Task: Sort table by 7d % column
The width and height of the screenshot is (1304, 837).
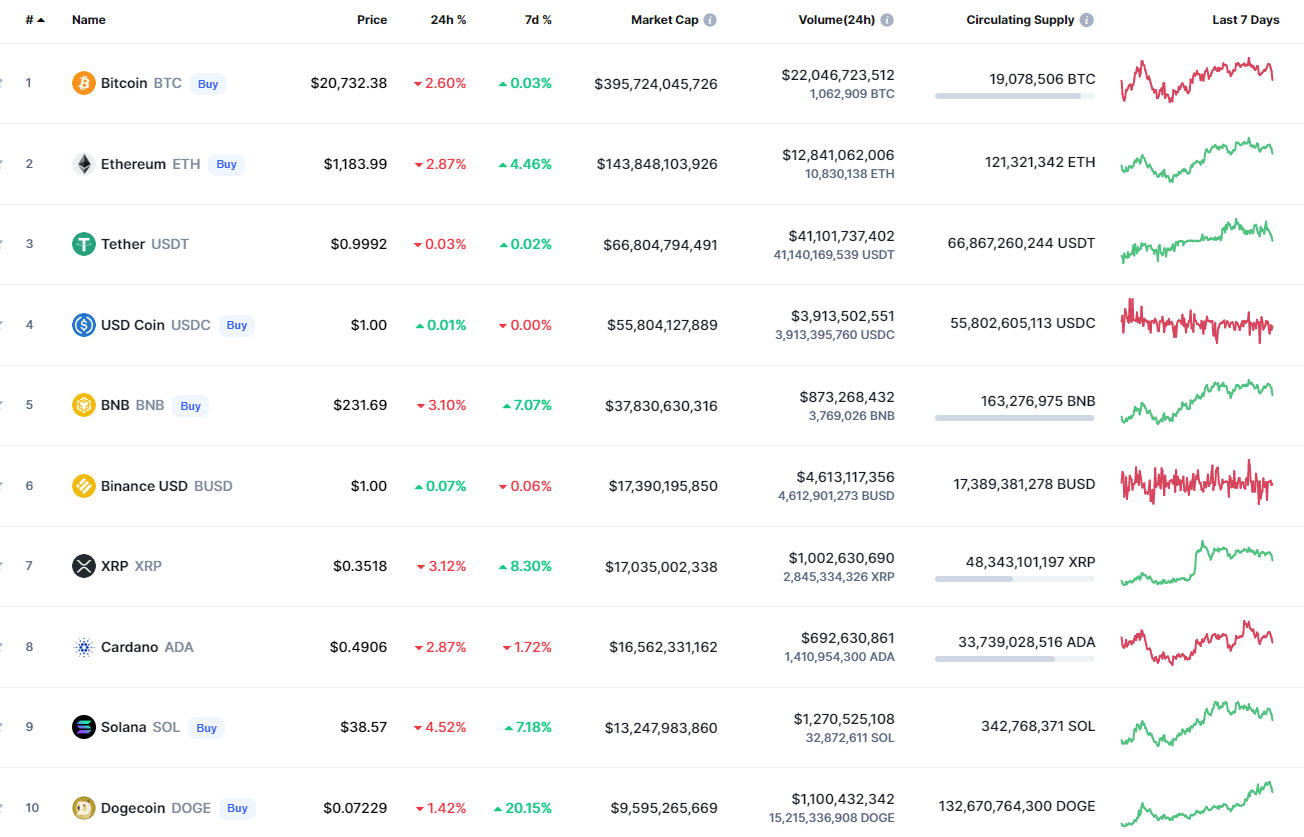Action: pyautogui.click(x=538, y=20)
